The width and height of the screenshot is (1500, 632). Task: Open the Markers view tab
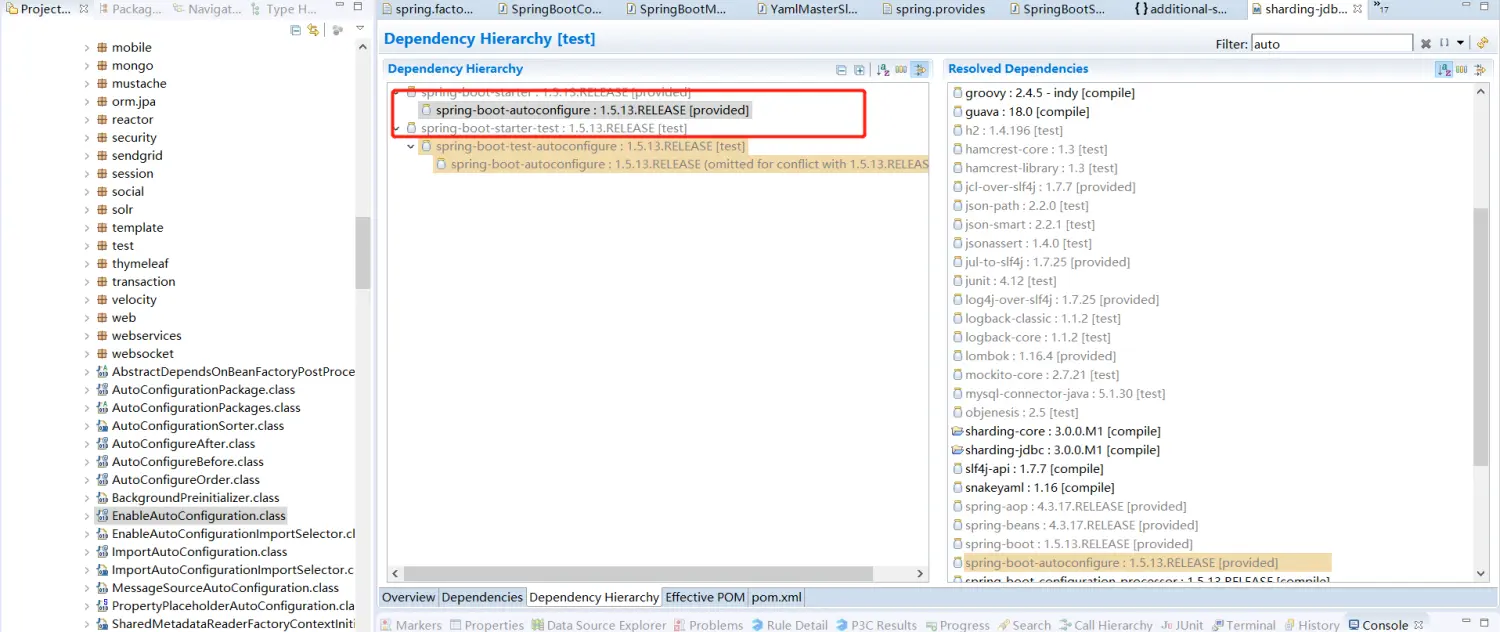click(x=410, y=625)
